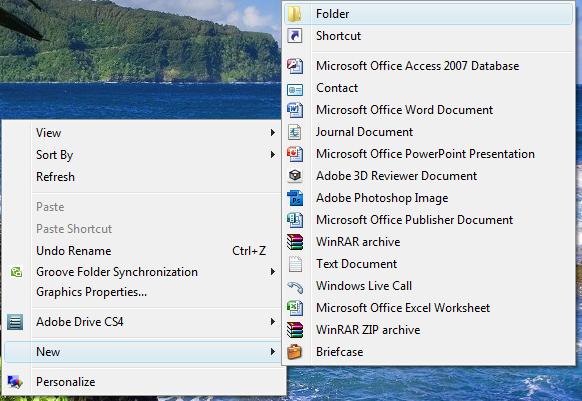Expand the Sort By submenu arrow
582x401 pixels.
273,154
